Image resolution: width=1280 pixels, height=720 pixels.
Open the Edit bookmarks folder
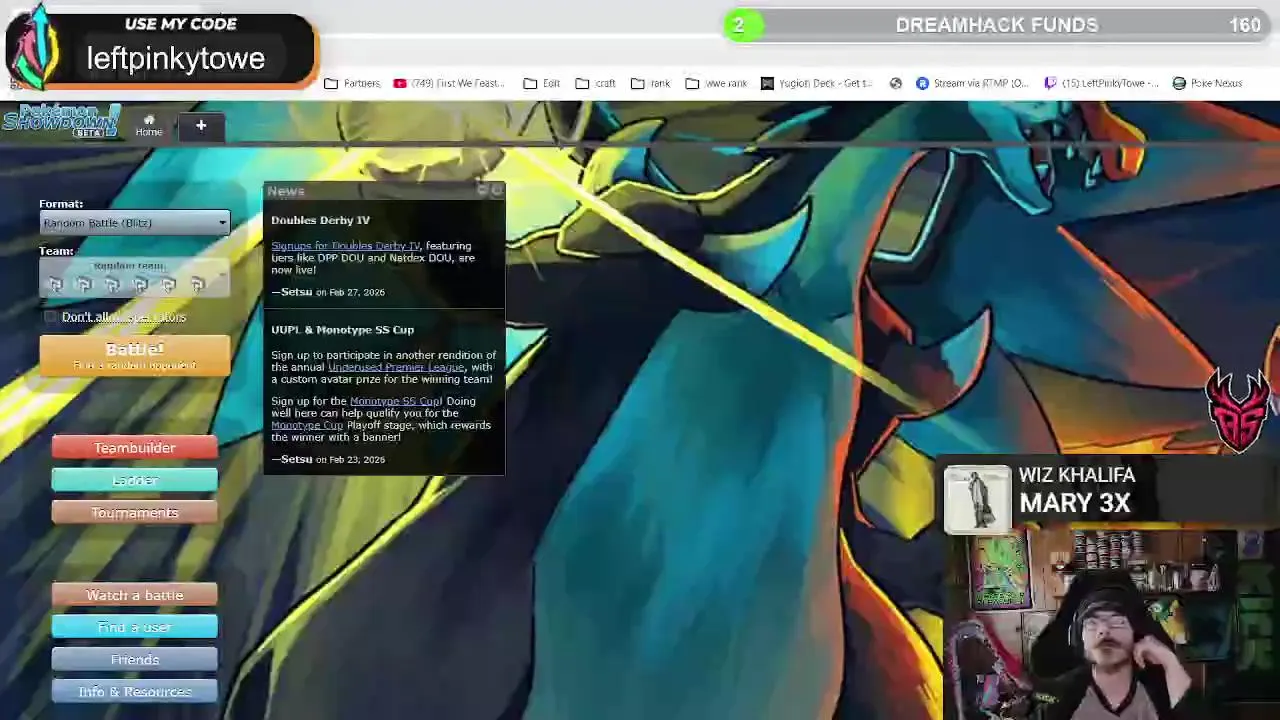[x=542, y=83]
